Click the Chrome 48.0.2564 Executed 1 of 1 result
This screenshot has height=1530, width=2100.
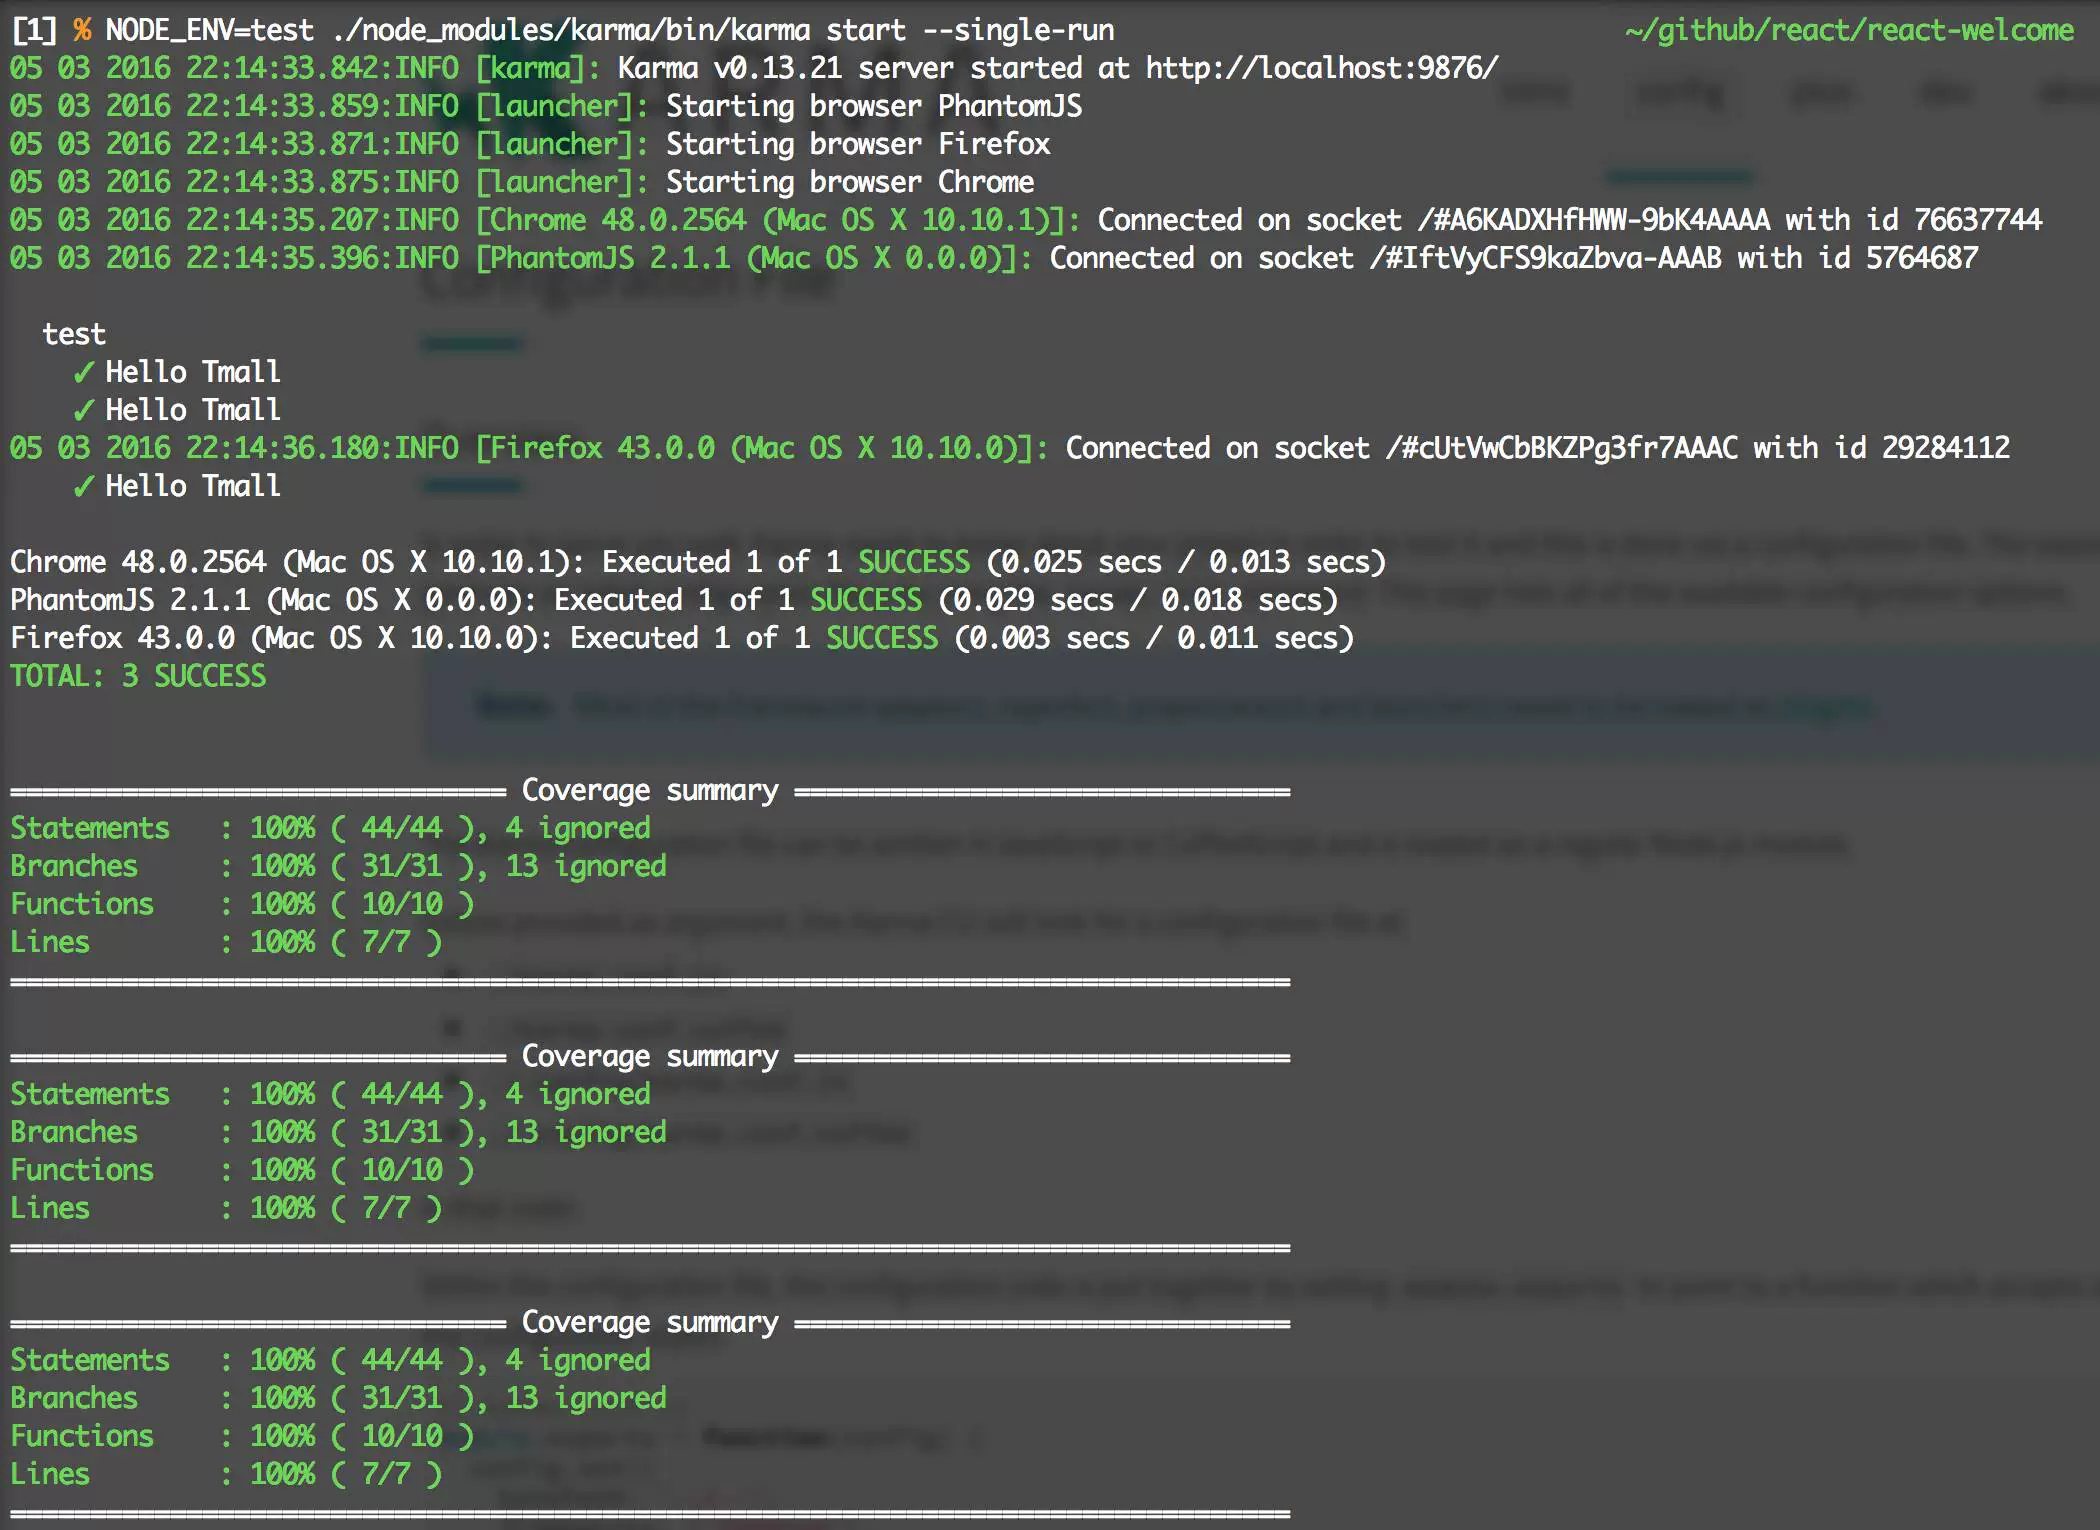pyautogui.click(x=698, y=562)
